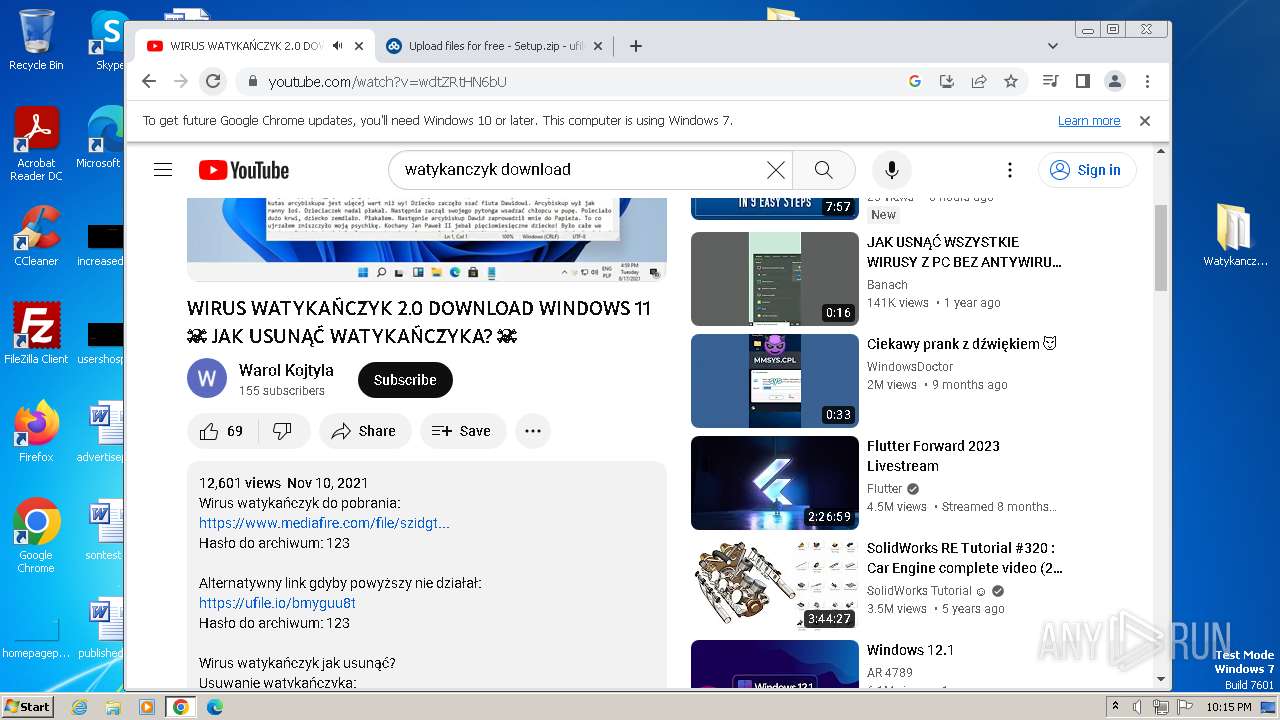Toggle Chrome side panel
The width and height of the screenshot is (1280, 720).
click(x=1082, y=81)
